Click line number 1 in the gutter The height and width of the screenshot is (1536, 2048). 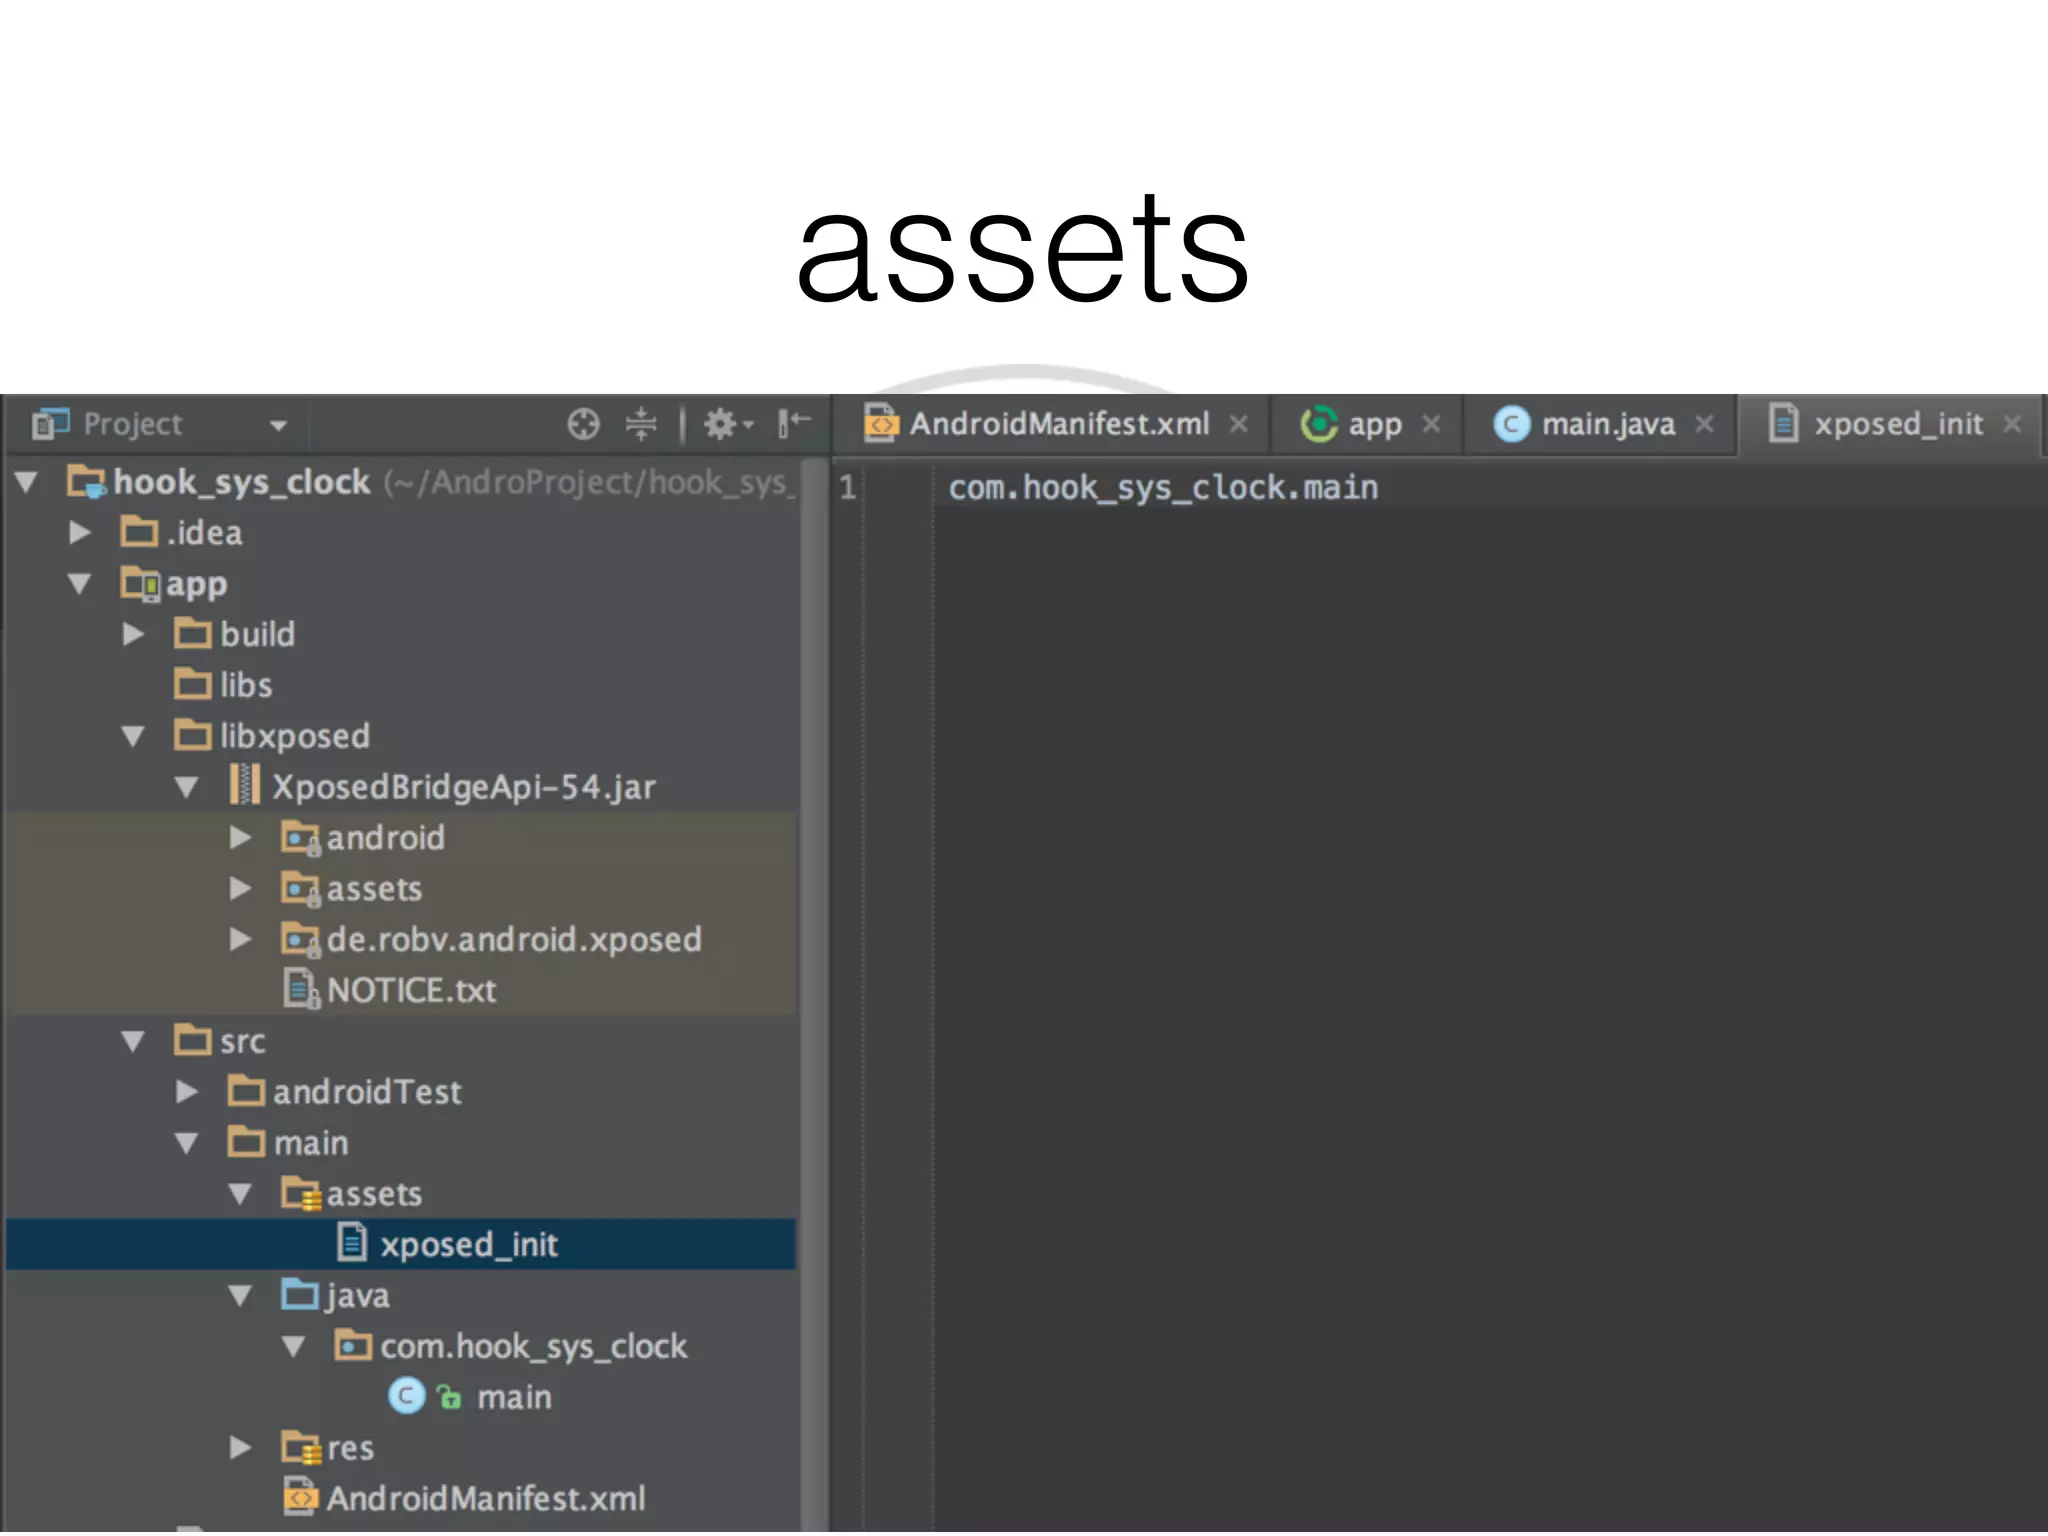pos(848,488)
